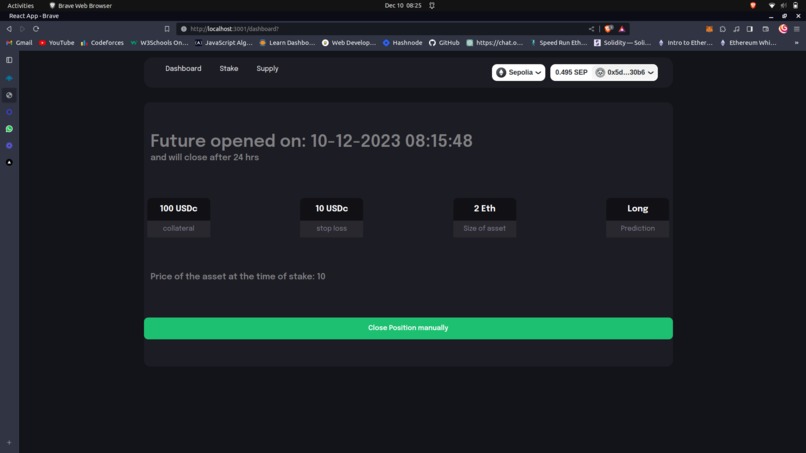The height and width of the screenshot is (453, 806).
Task: Switch to the Dashboard nav tab
Action: [183, 68]
